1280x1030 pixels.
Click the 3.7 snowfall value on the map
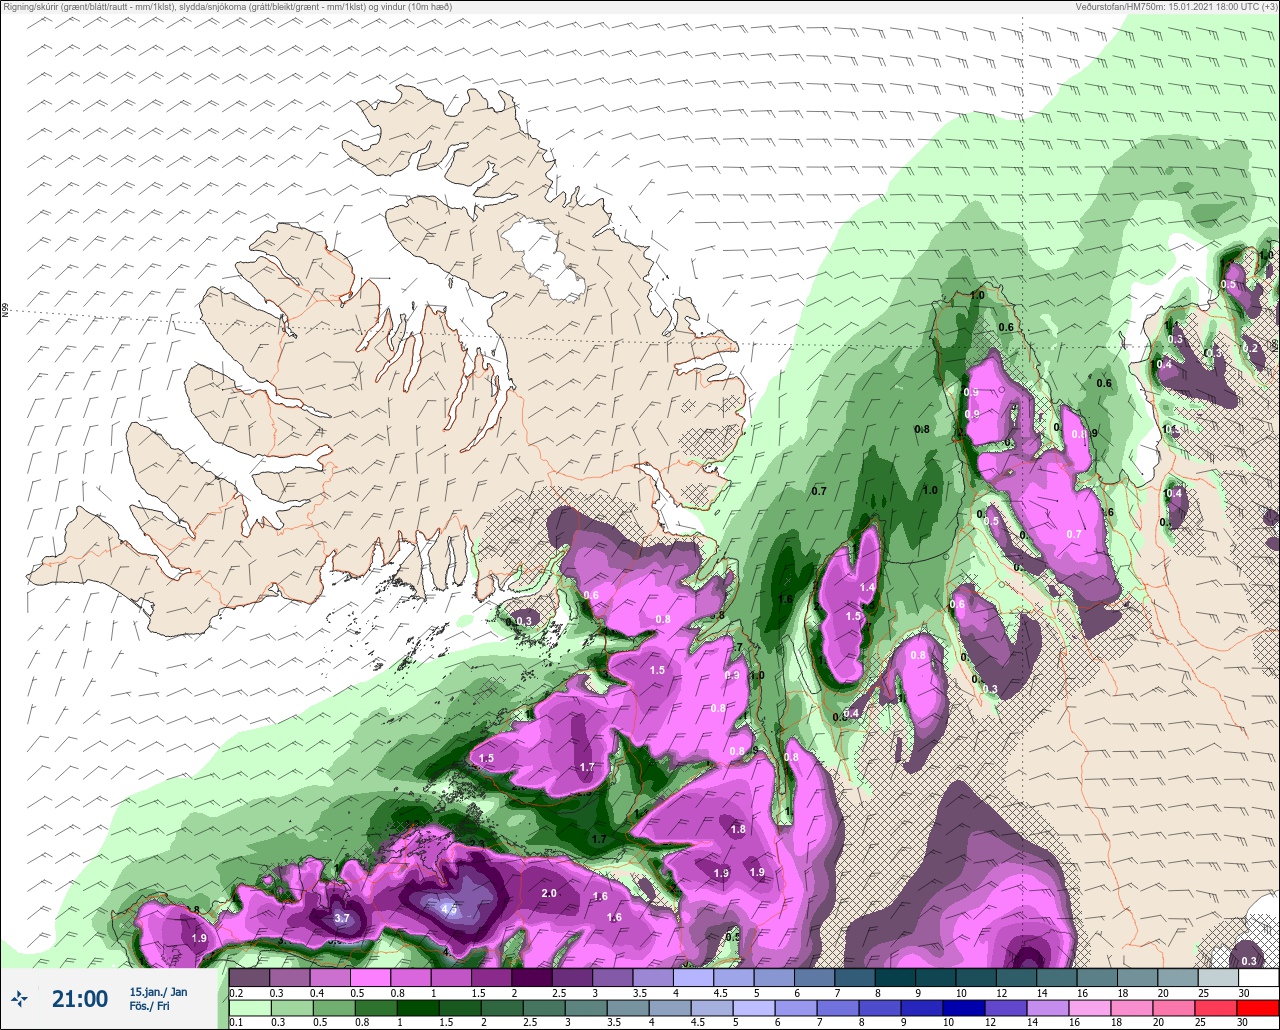pos(341,918)
